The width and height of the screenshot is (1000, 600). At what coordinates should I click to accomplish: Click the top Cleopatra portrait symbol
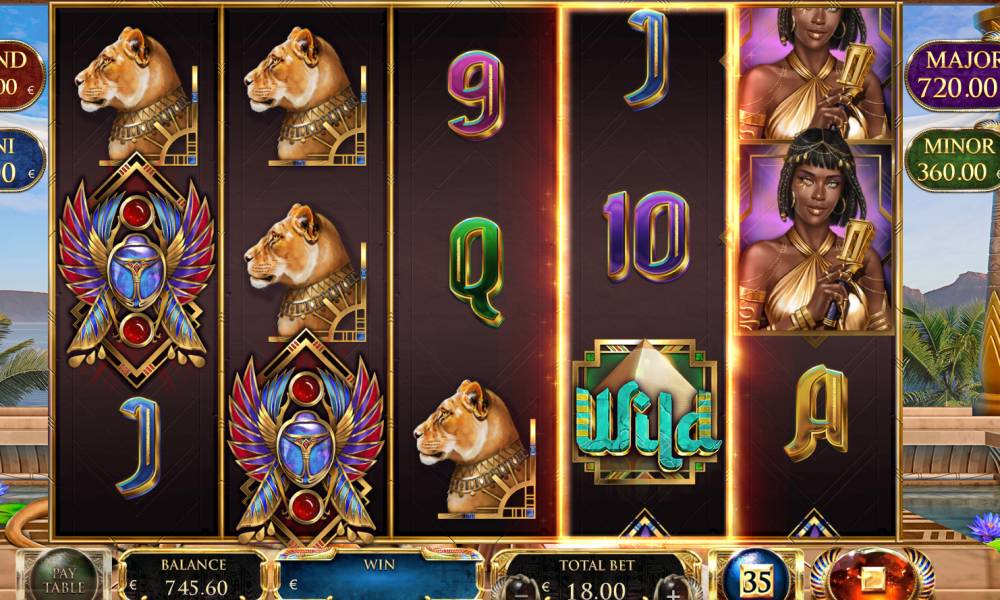[x=816, y=74]
